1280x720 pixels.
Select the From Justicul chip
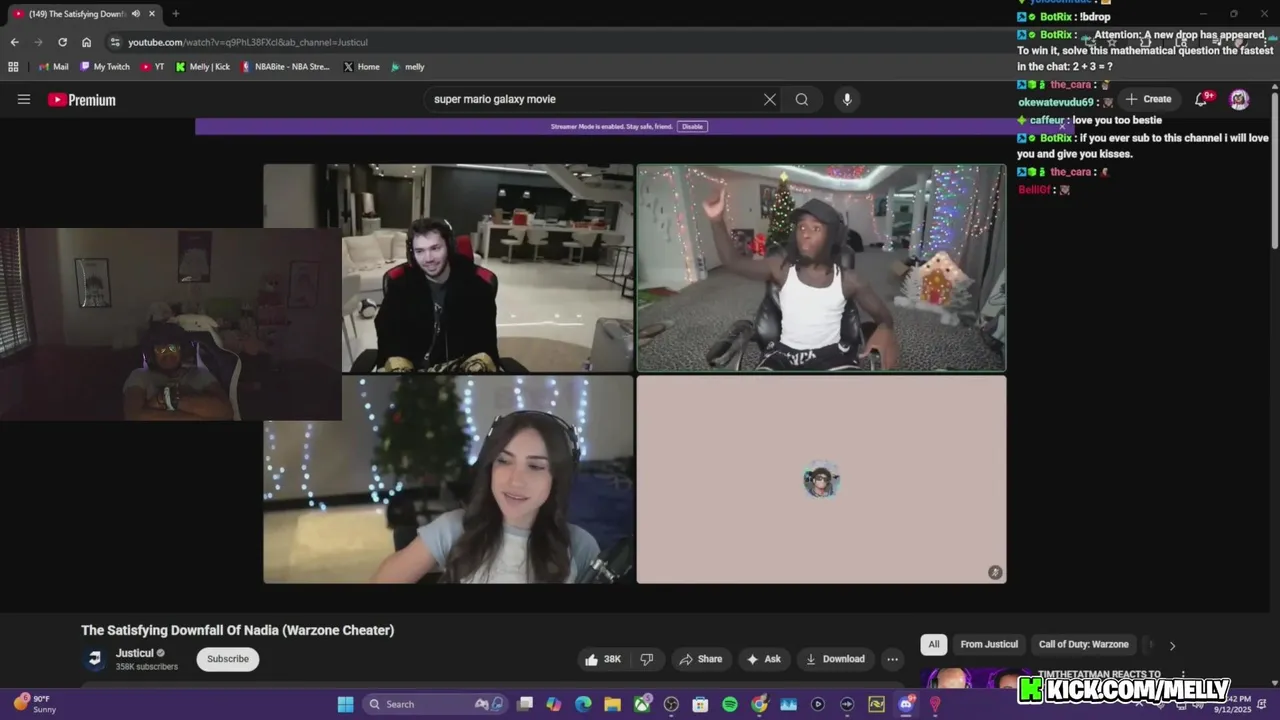(x=989, y=645)
